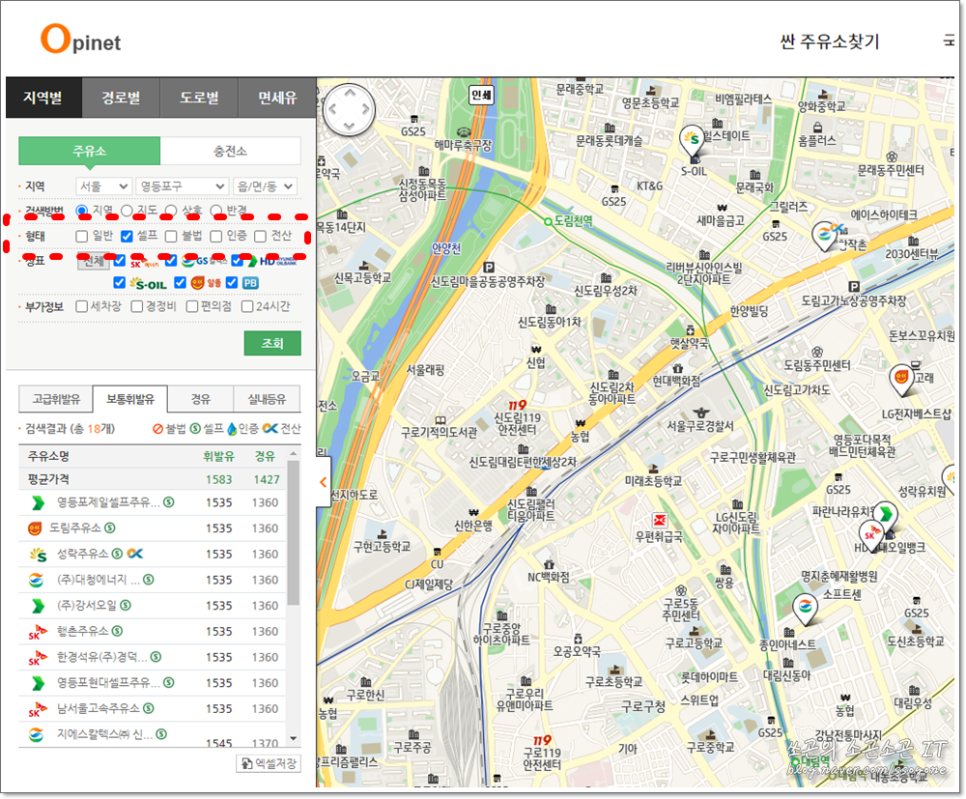Screen dimensions: 966x799
Task: Check the 일반 station type checkbox
Action: 81,236
